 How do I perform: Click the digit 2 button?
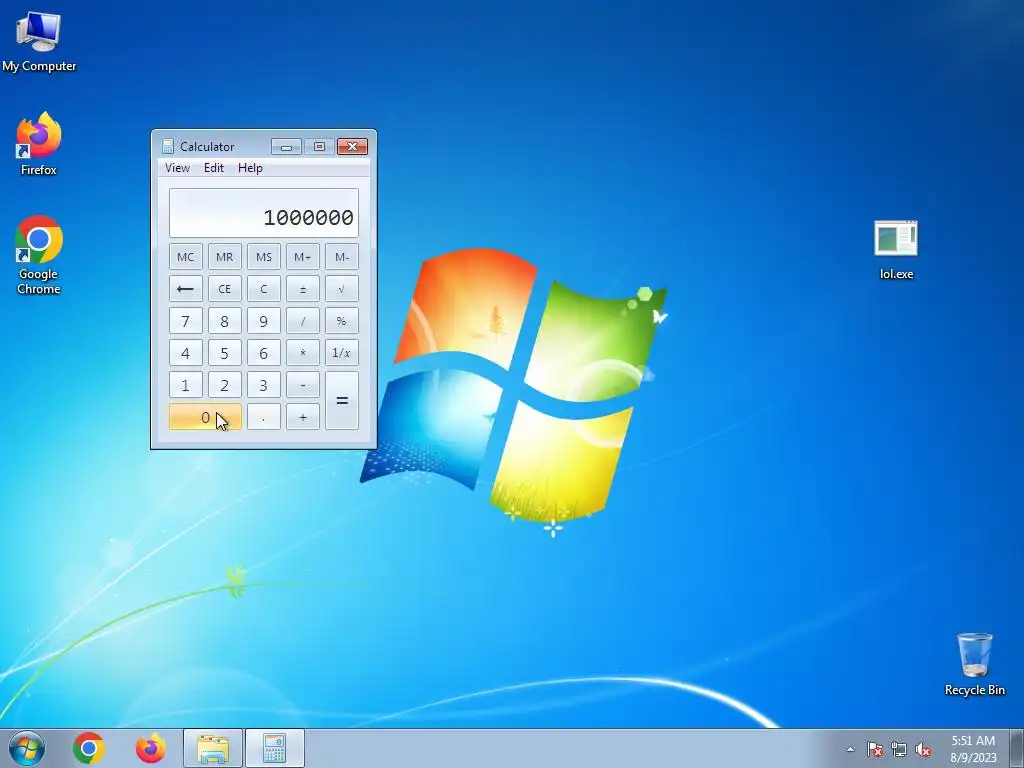click(x=225, y=385)
